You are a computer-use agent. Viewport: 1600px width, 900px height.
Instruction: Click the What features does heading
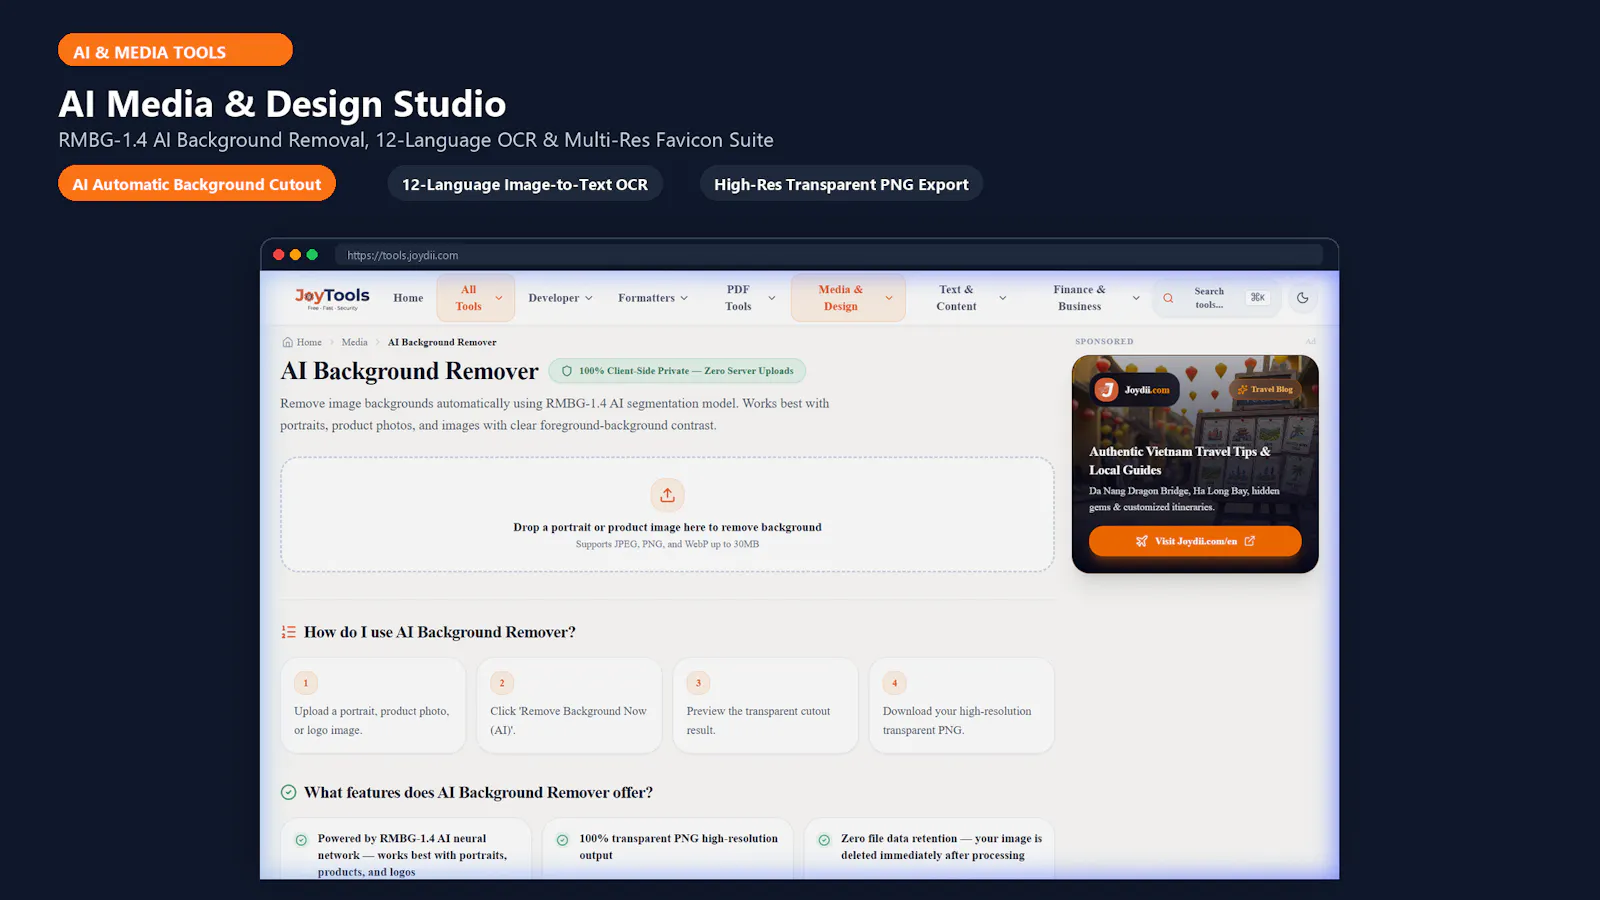[478, 792]
